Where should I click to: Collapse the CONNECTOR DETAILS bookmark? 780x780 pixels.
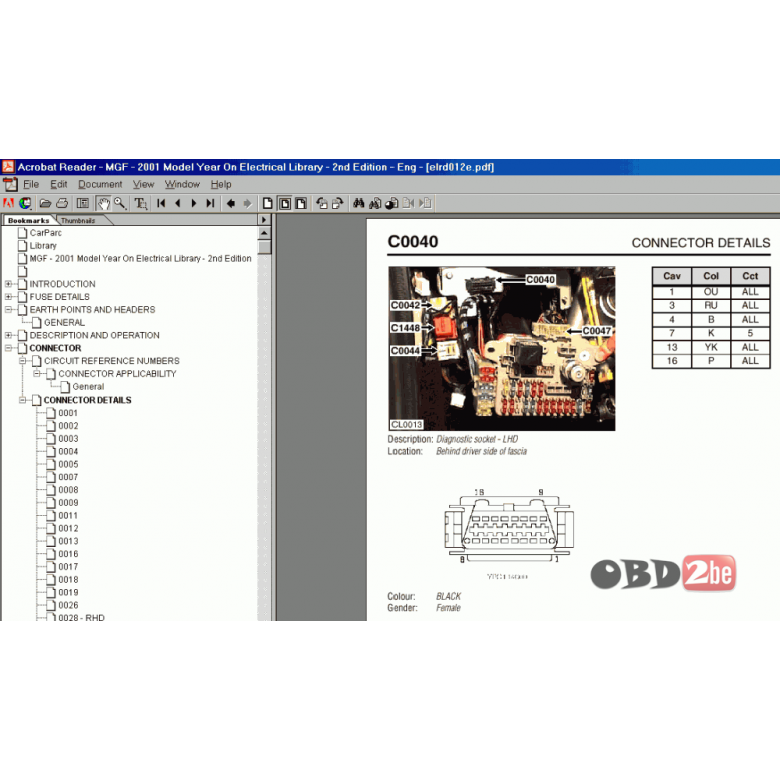(23, 400)
